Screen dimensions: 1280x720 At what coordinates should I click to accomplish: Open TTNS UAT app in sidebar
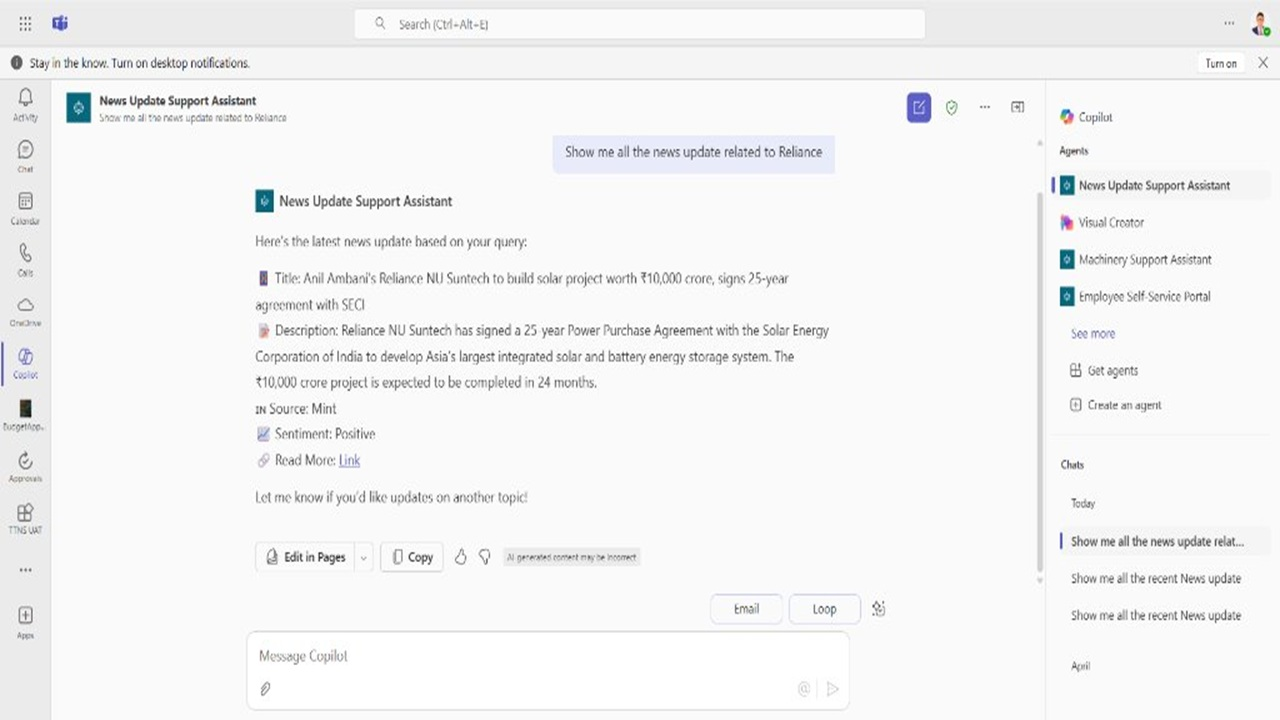tap(25, 518)
